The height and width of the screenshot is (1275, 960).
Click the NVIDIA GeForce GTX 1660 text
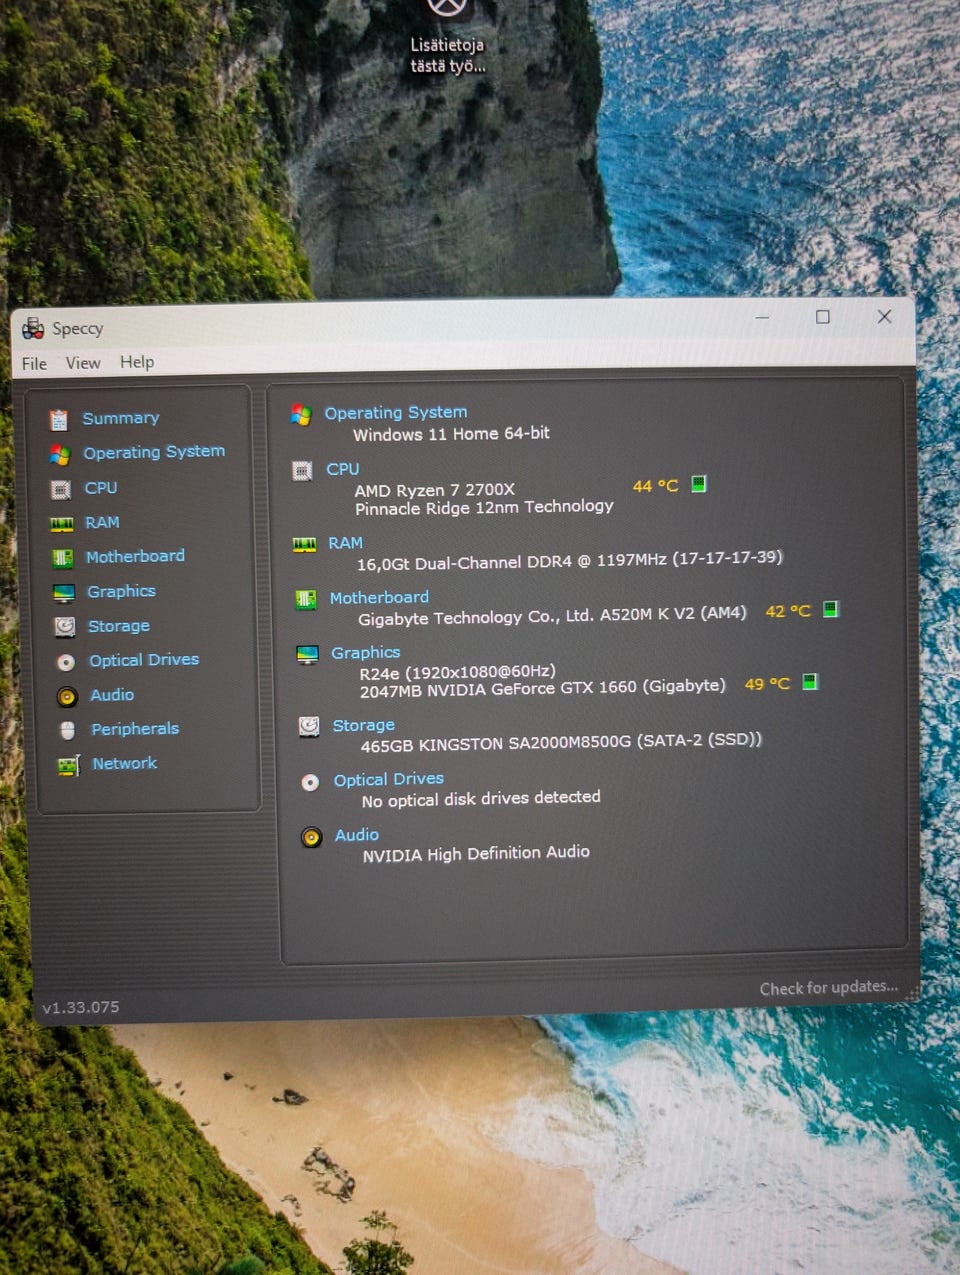click(543, 688)
